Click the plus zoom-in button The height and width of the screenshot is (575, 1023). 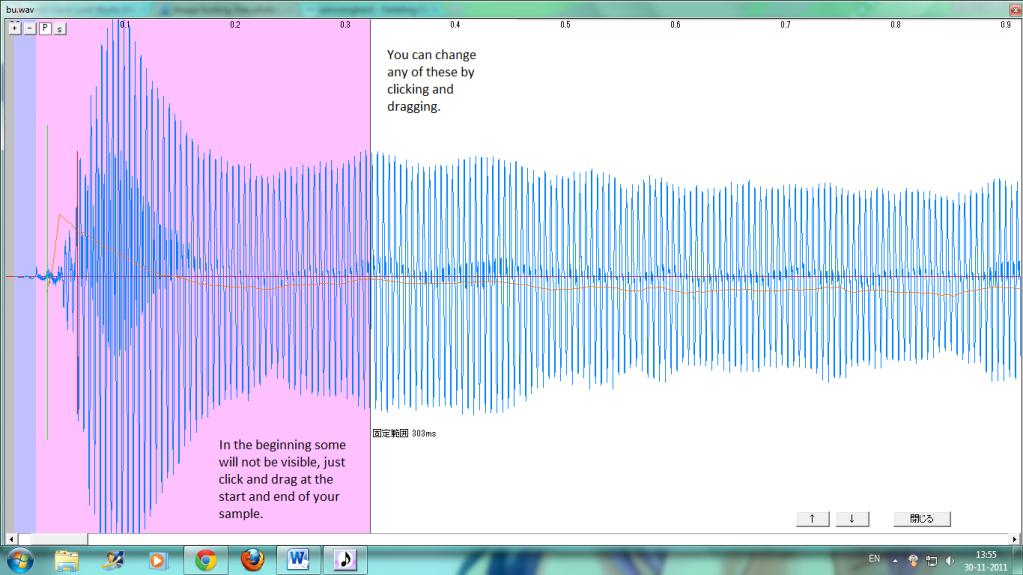click(x=14, y=28)
